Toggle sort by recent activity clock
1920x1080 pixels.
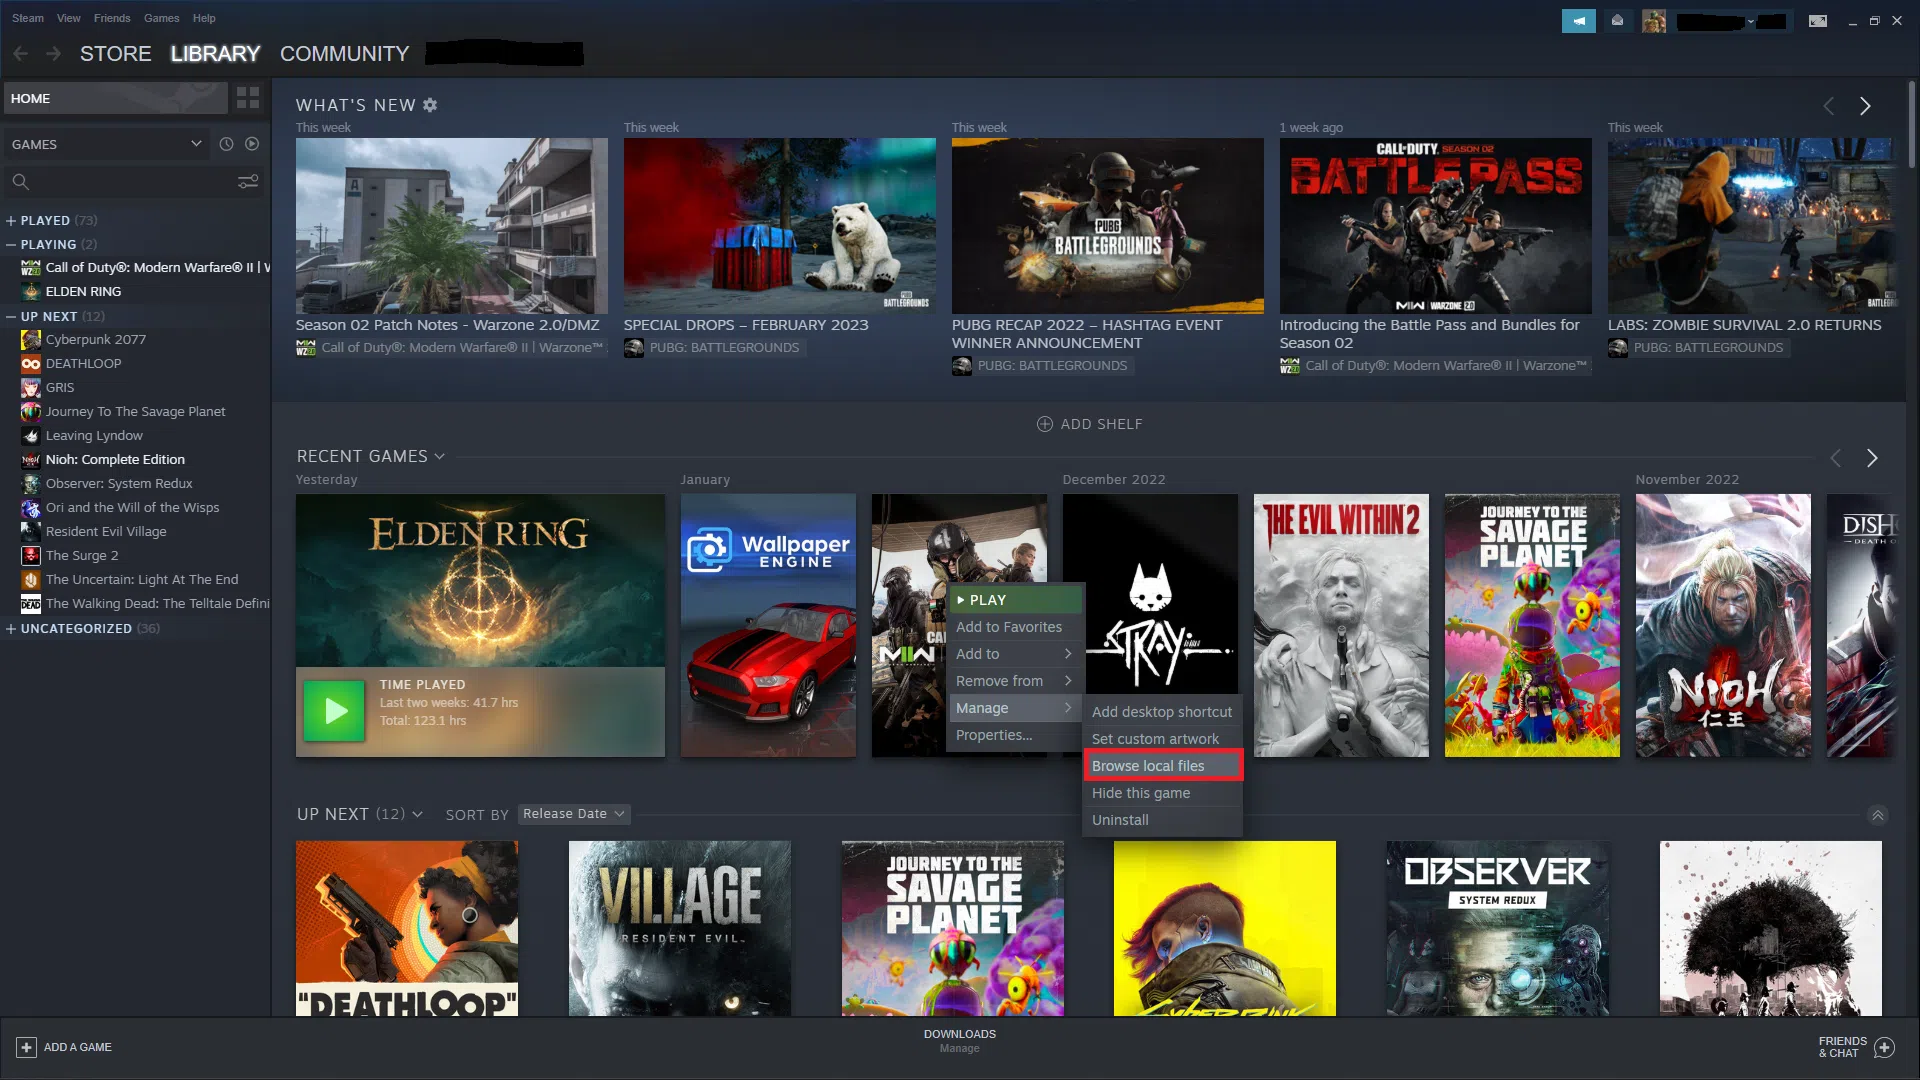click(x=226, y=144)
